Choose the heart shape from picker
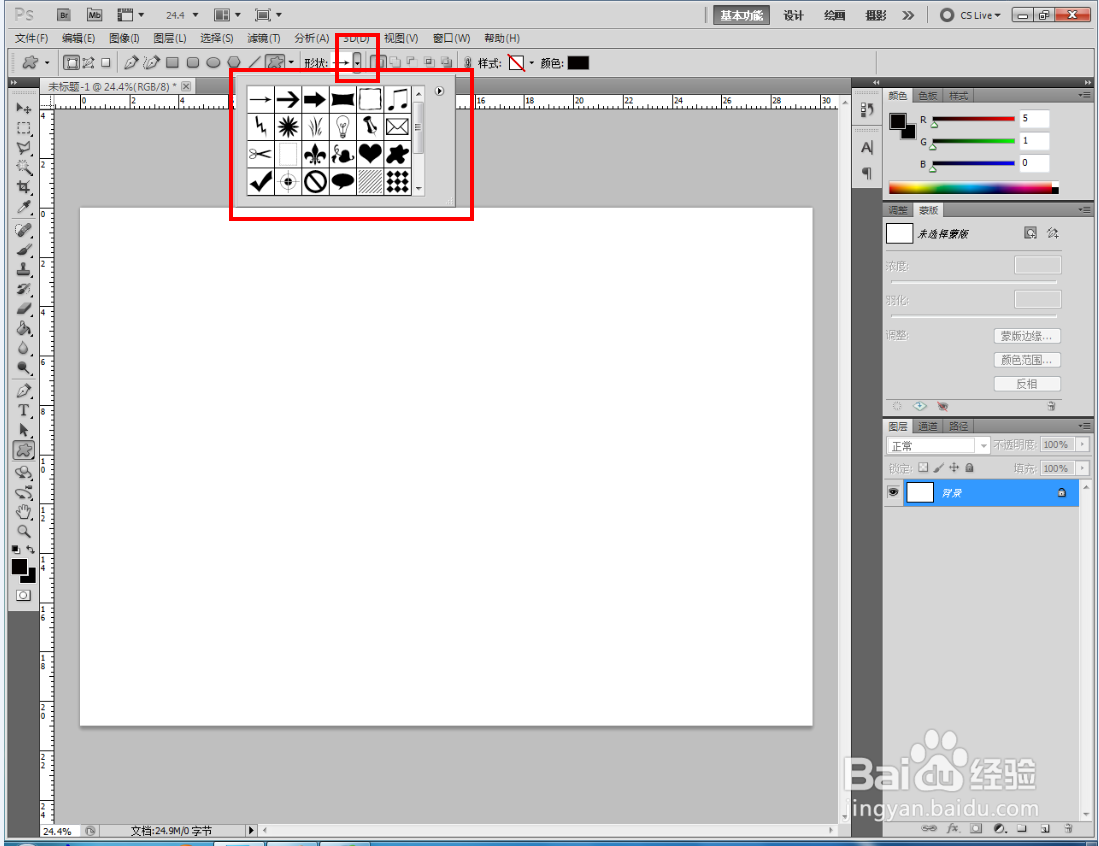 370,154
